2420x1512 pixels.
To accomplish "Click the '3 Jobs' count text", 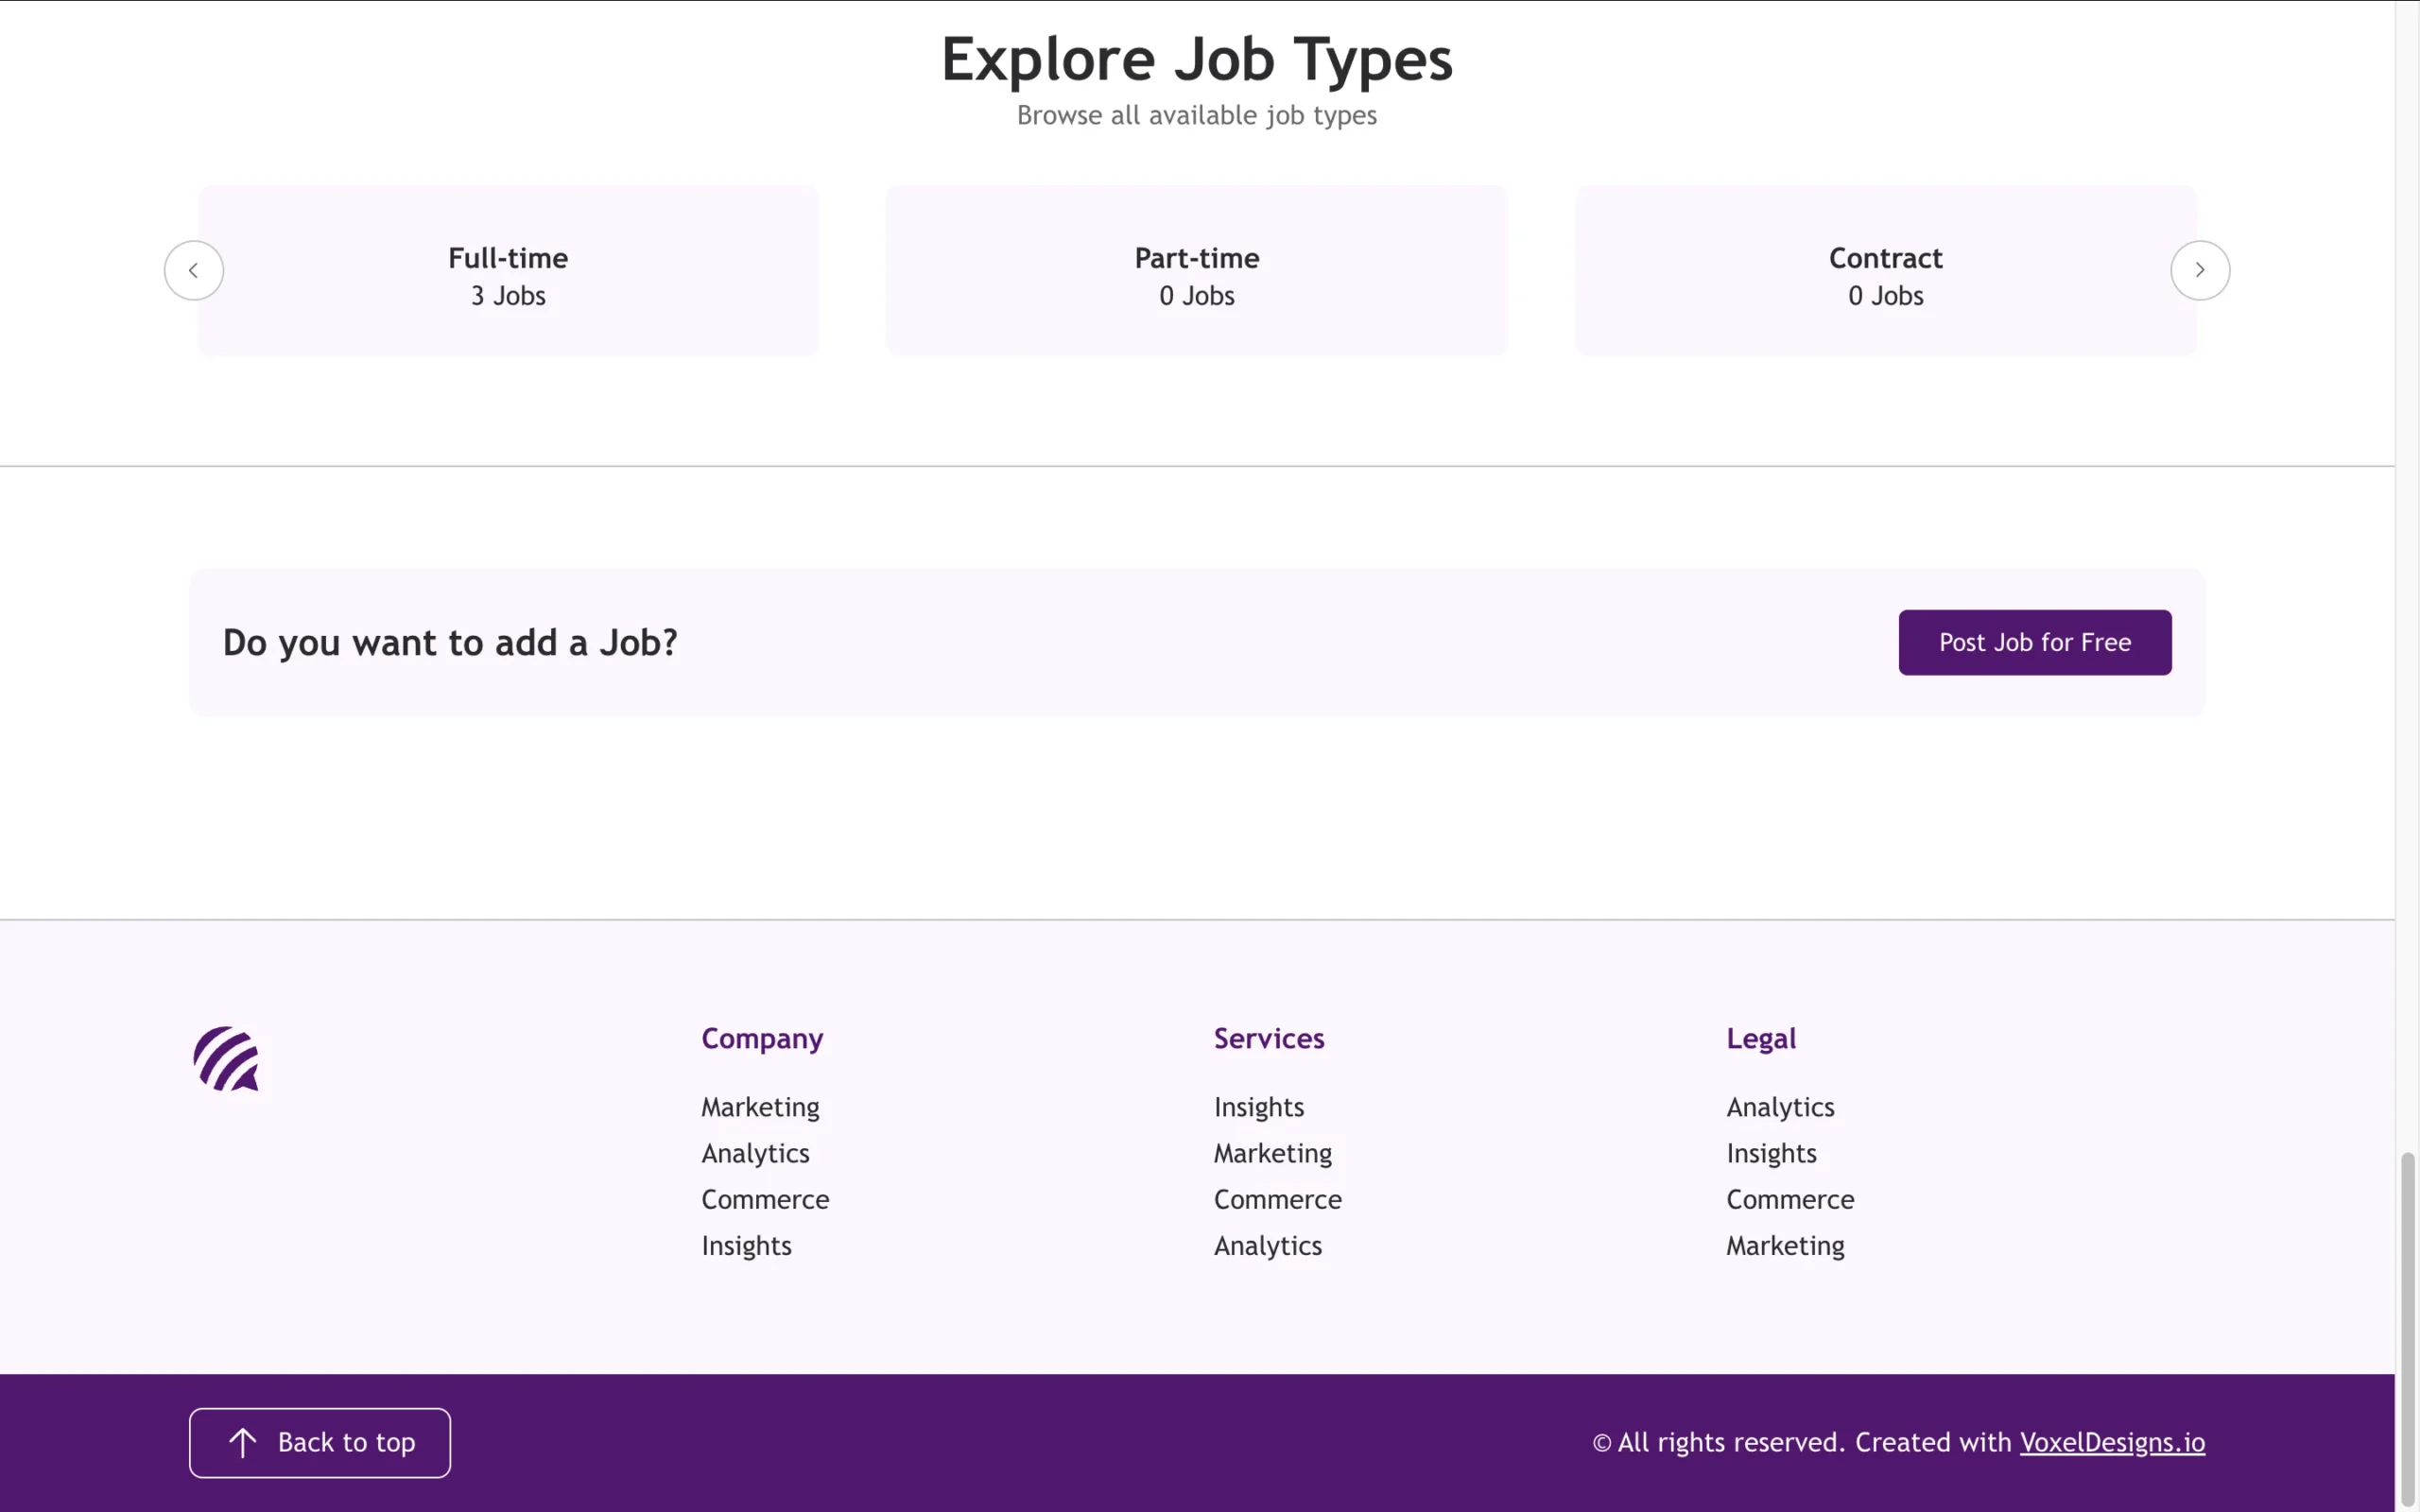I will click(x=508, y=296).
